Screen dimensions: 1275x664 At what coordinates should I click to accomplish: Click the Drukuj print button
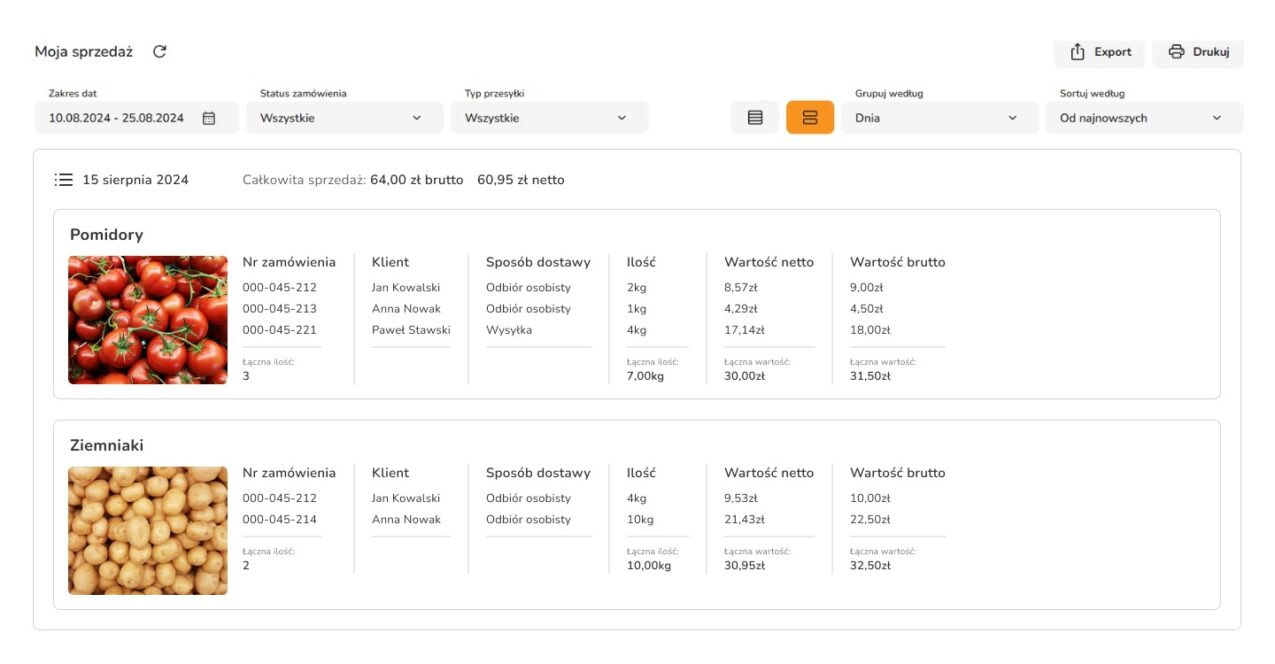pyautogui.click(x=1198, y=52)
